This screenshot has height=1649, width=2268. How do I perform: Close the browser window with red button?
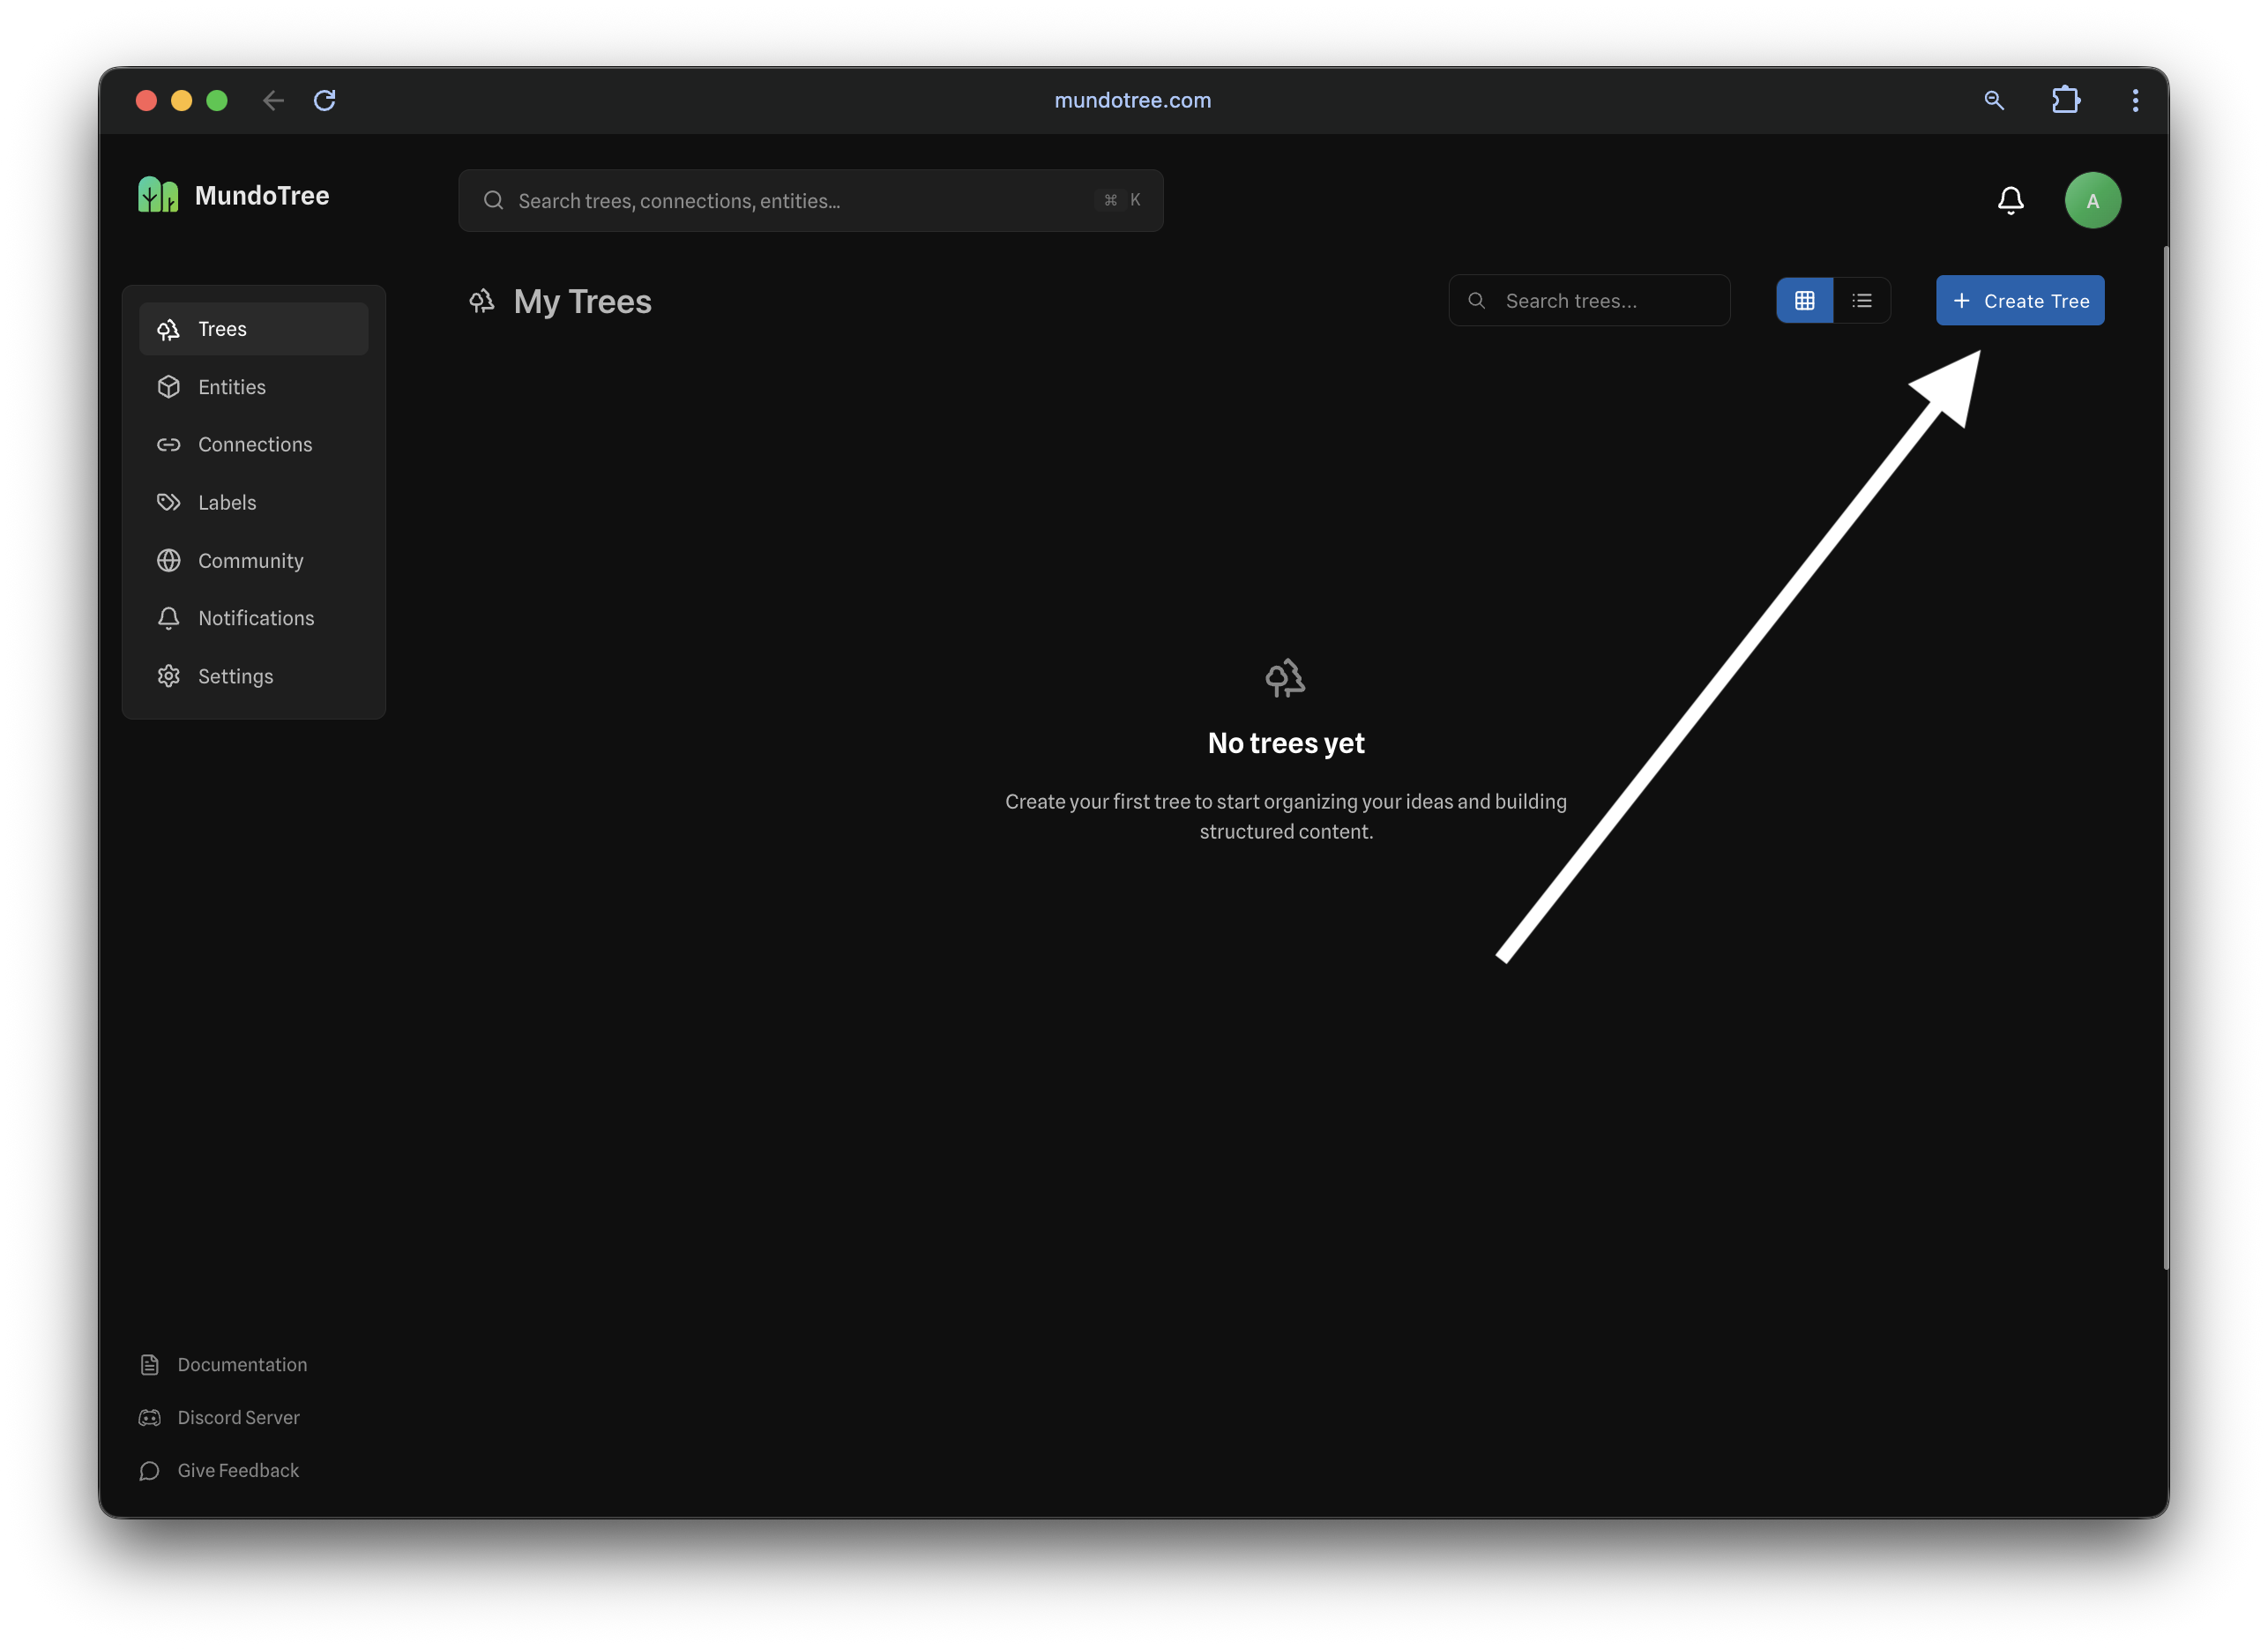(146, 100)
